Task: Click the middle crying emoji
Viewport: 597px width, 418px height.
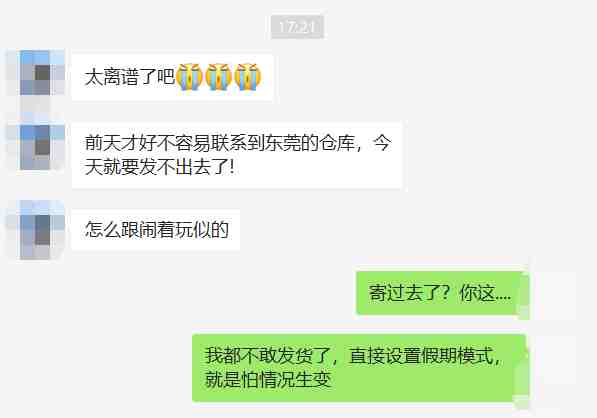Action: coord(219,77)
